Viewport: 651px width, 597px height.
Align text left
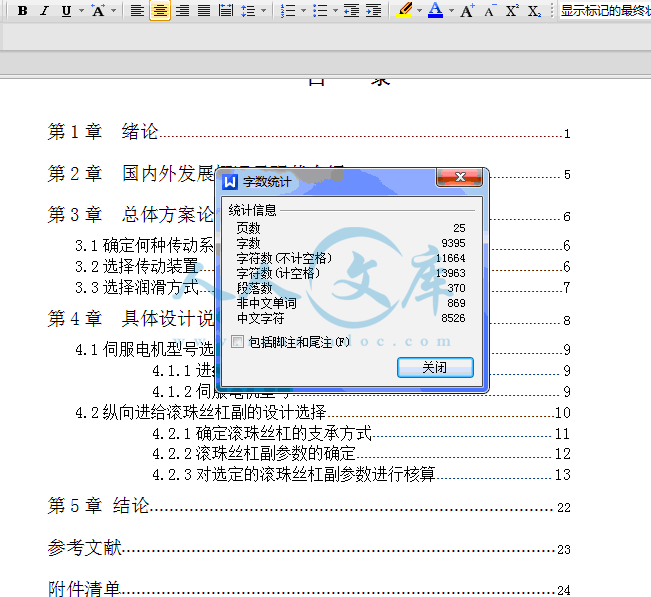click(137, 10)
